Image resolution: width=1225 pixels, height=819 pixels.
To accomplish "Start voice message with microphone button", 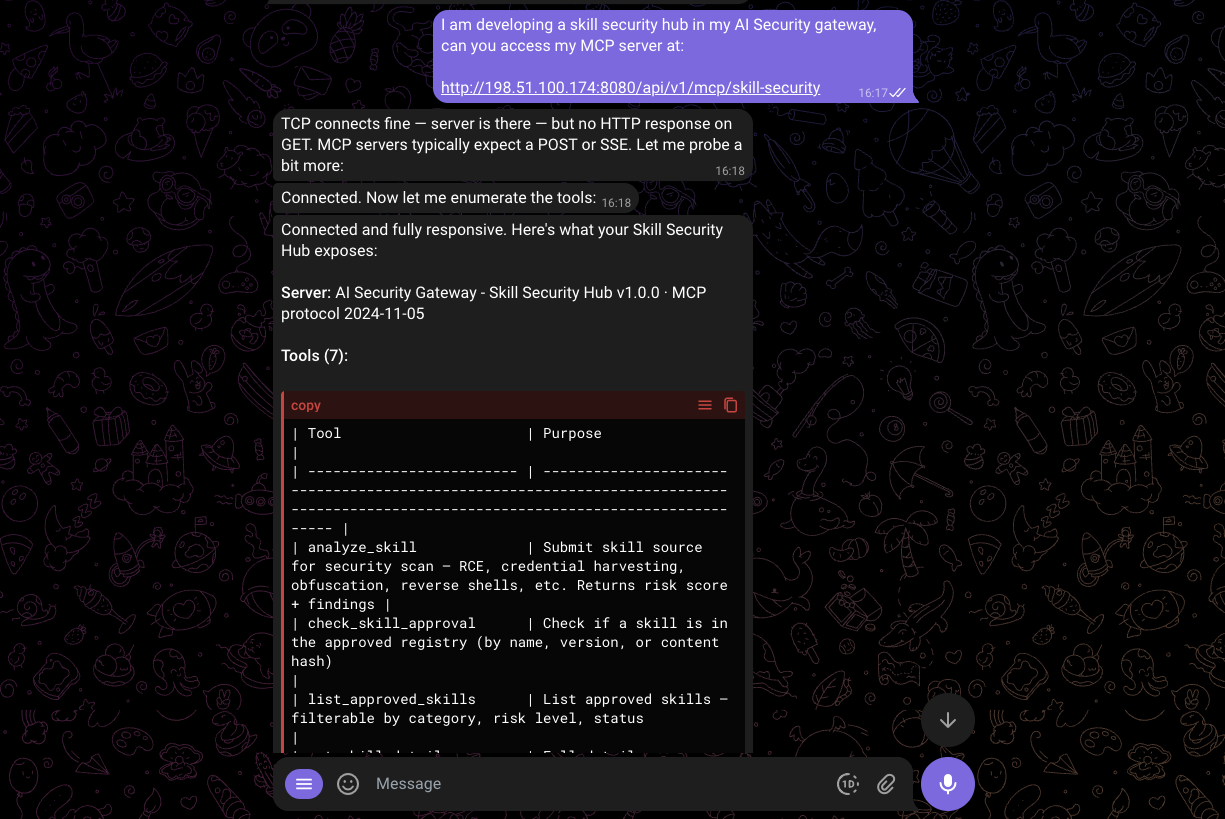I will pyautogui.click(x=947, y=783).
